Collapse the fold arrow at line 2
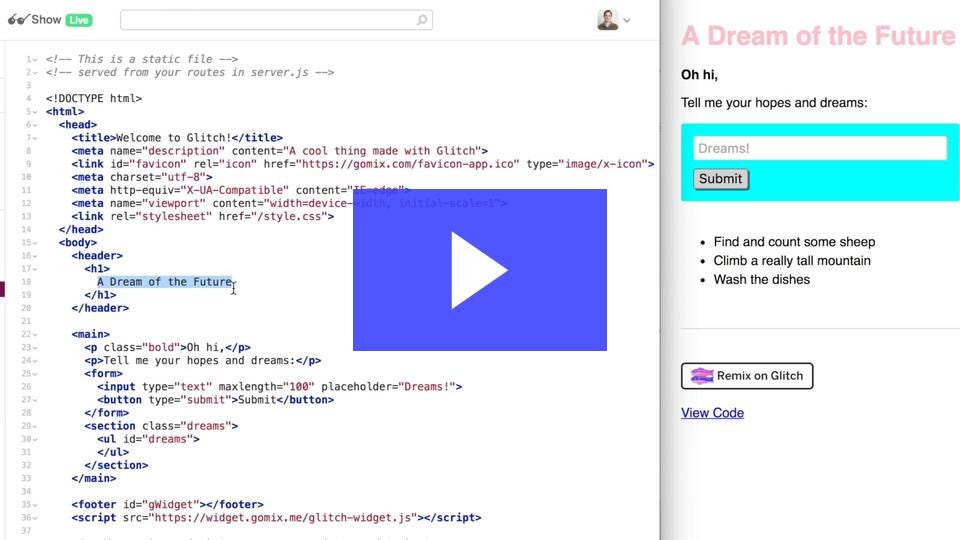 pyautogui.click(x=35, y=73)
